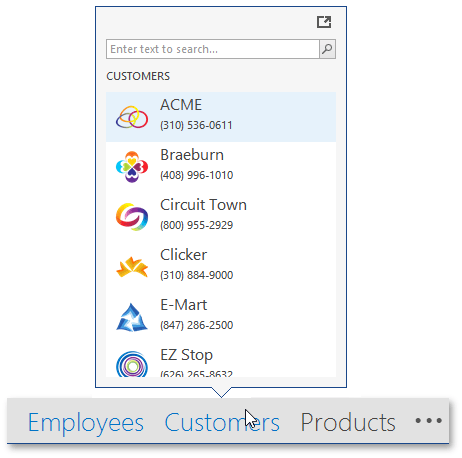The width and height of the screenshot is (462, 458).
Task: Select the ACME customer name
Action: (x=181, y=105)
